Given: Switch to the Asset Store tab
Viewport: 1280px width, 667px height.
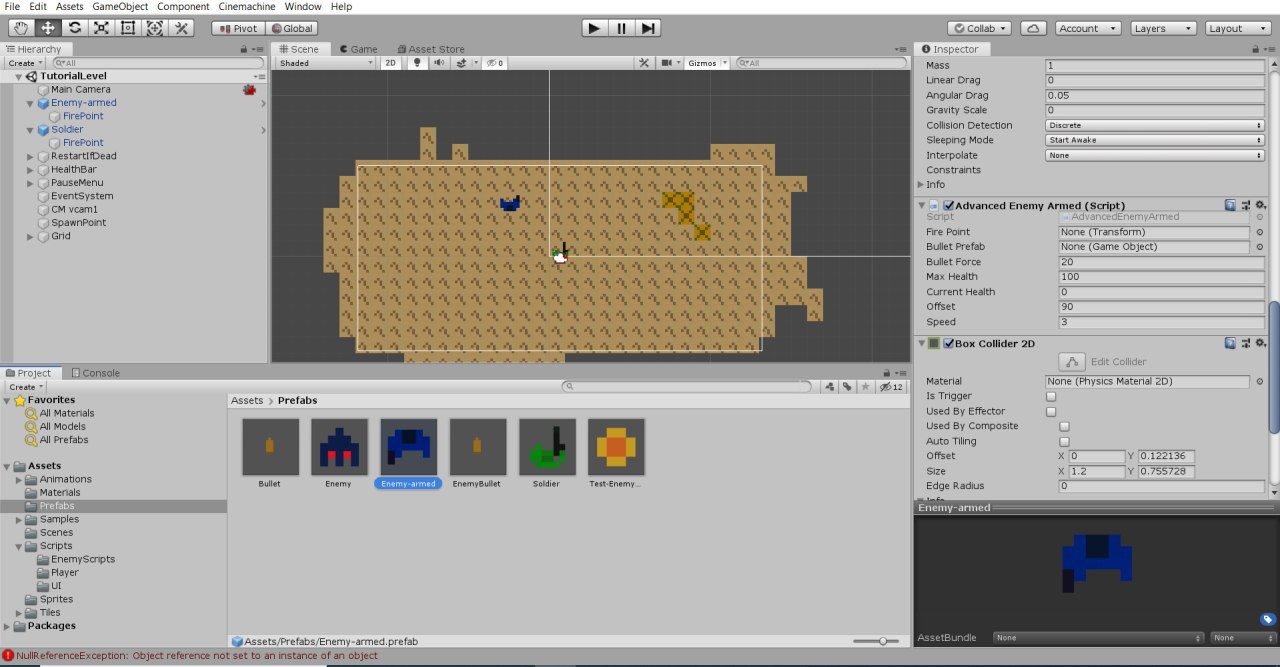Looking at the screenshot, I should pyautogui.click(x=430, y=49).
